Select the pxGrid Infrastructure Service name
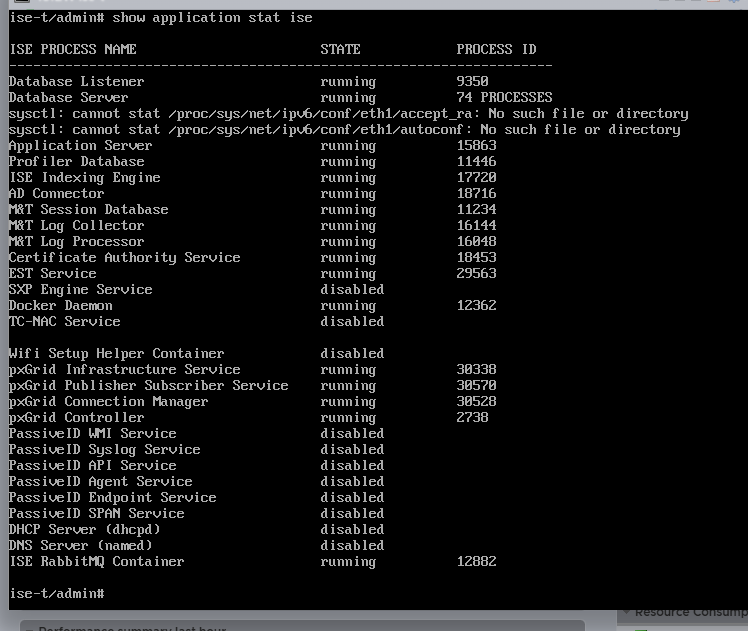748x631 pixels. 125,370
